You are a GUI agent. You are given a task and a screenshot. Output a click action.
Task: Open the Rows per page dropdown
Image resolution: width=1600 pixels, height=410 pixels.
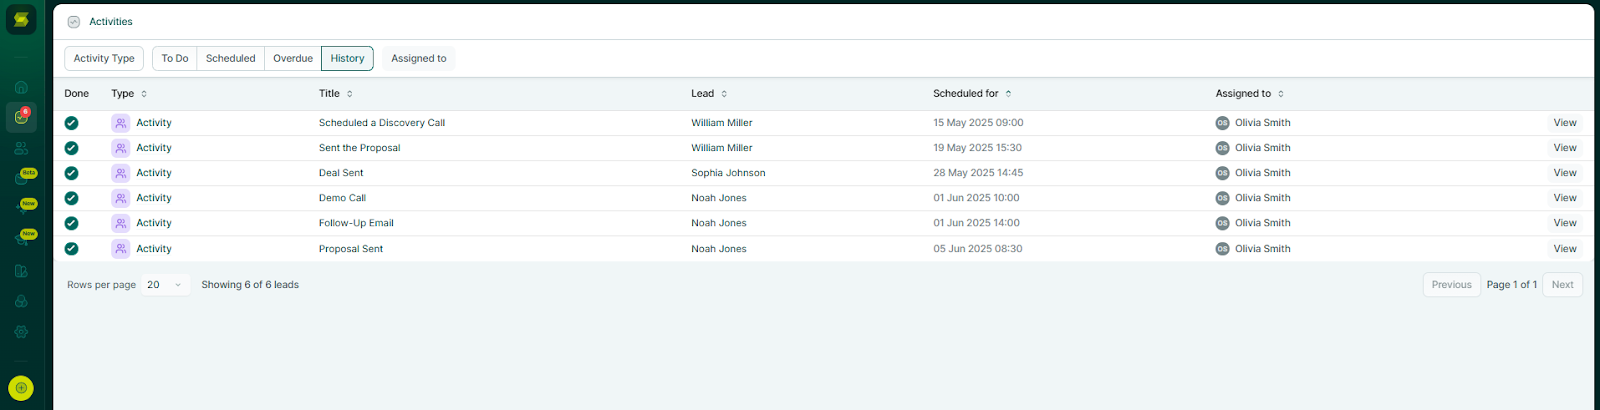[x=165, y=285]
